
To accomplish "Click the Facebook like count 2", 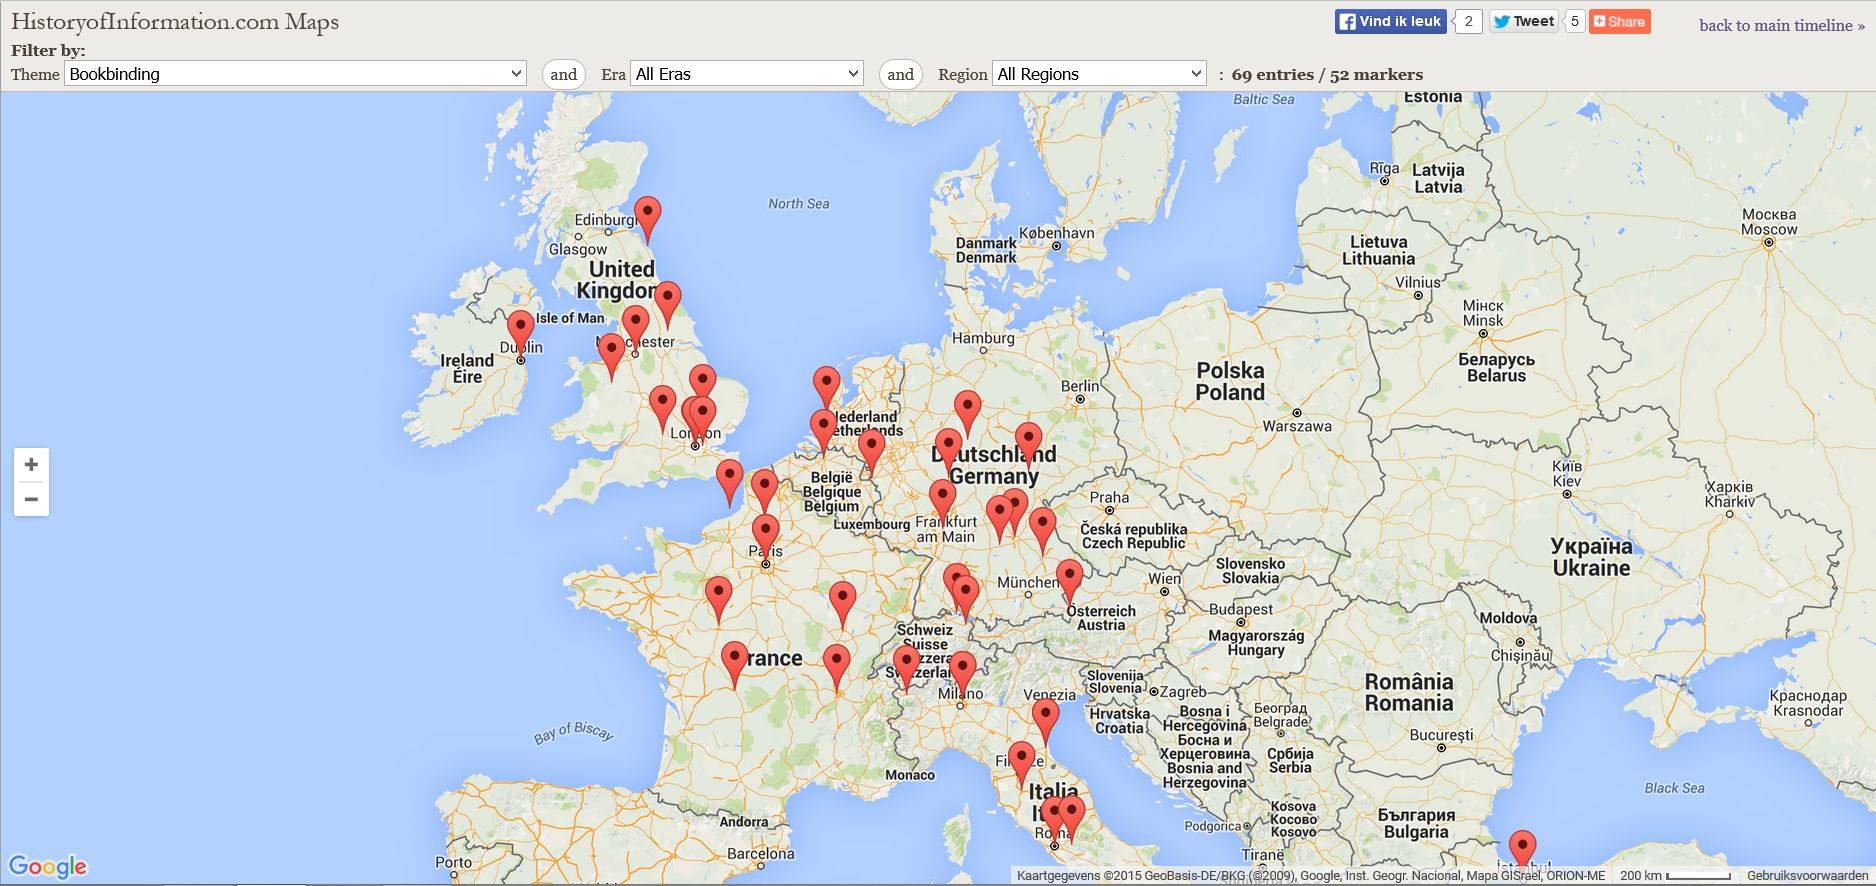I will [x=1468, y=21].
